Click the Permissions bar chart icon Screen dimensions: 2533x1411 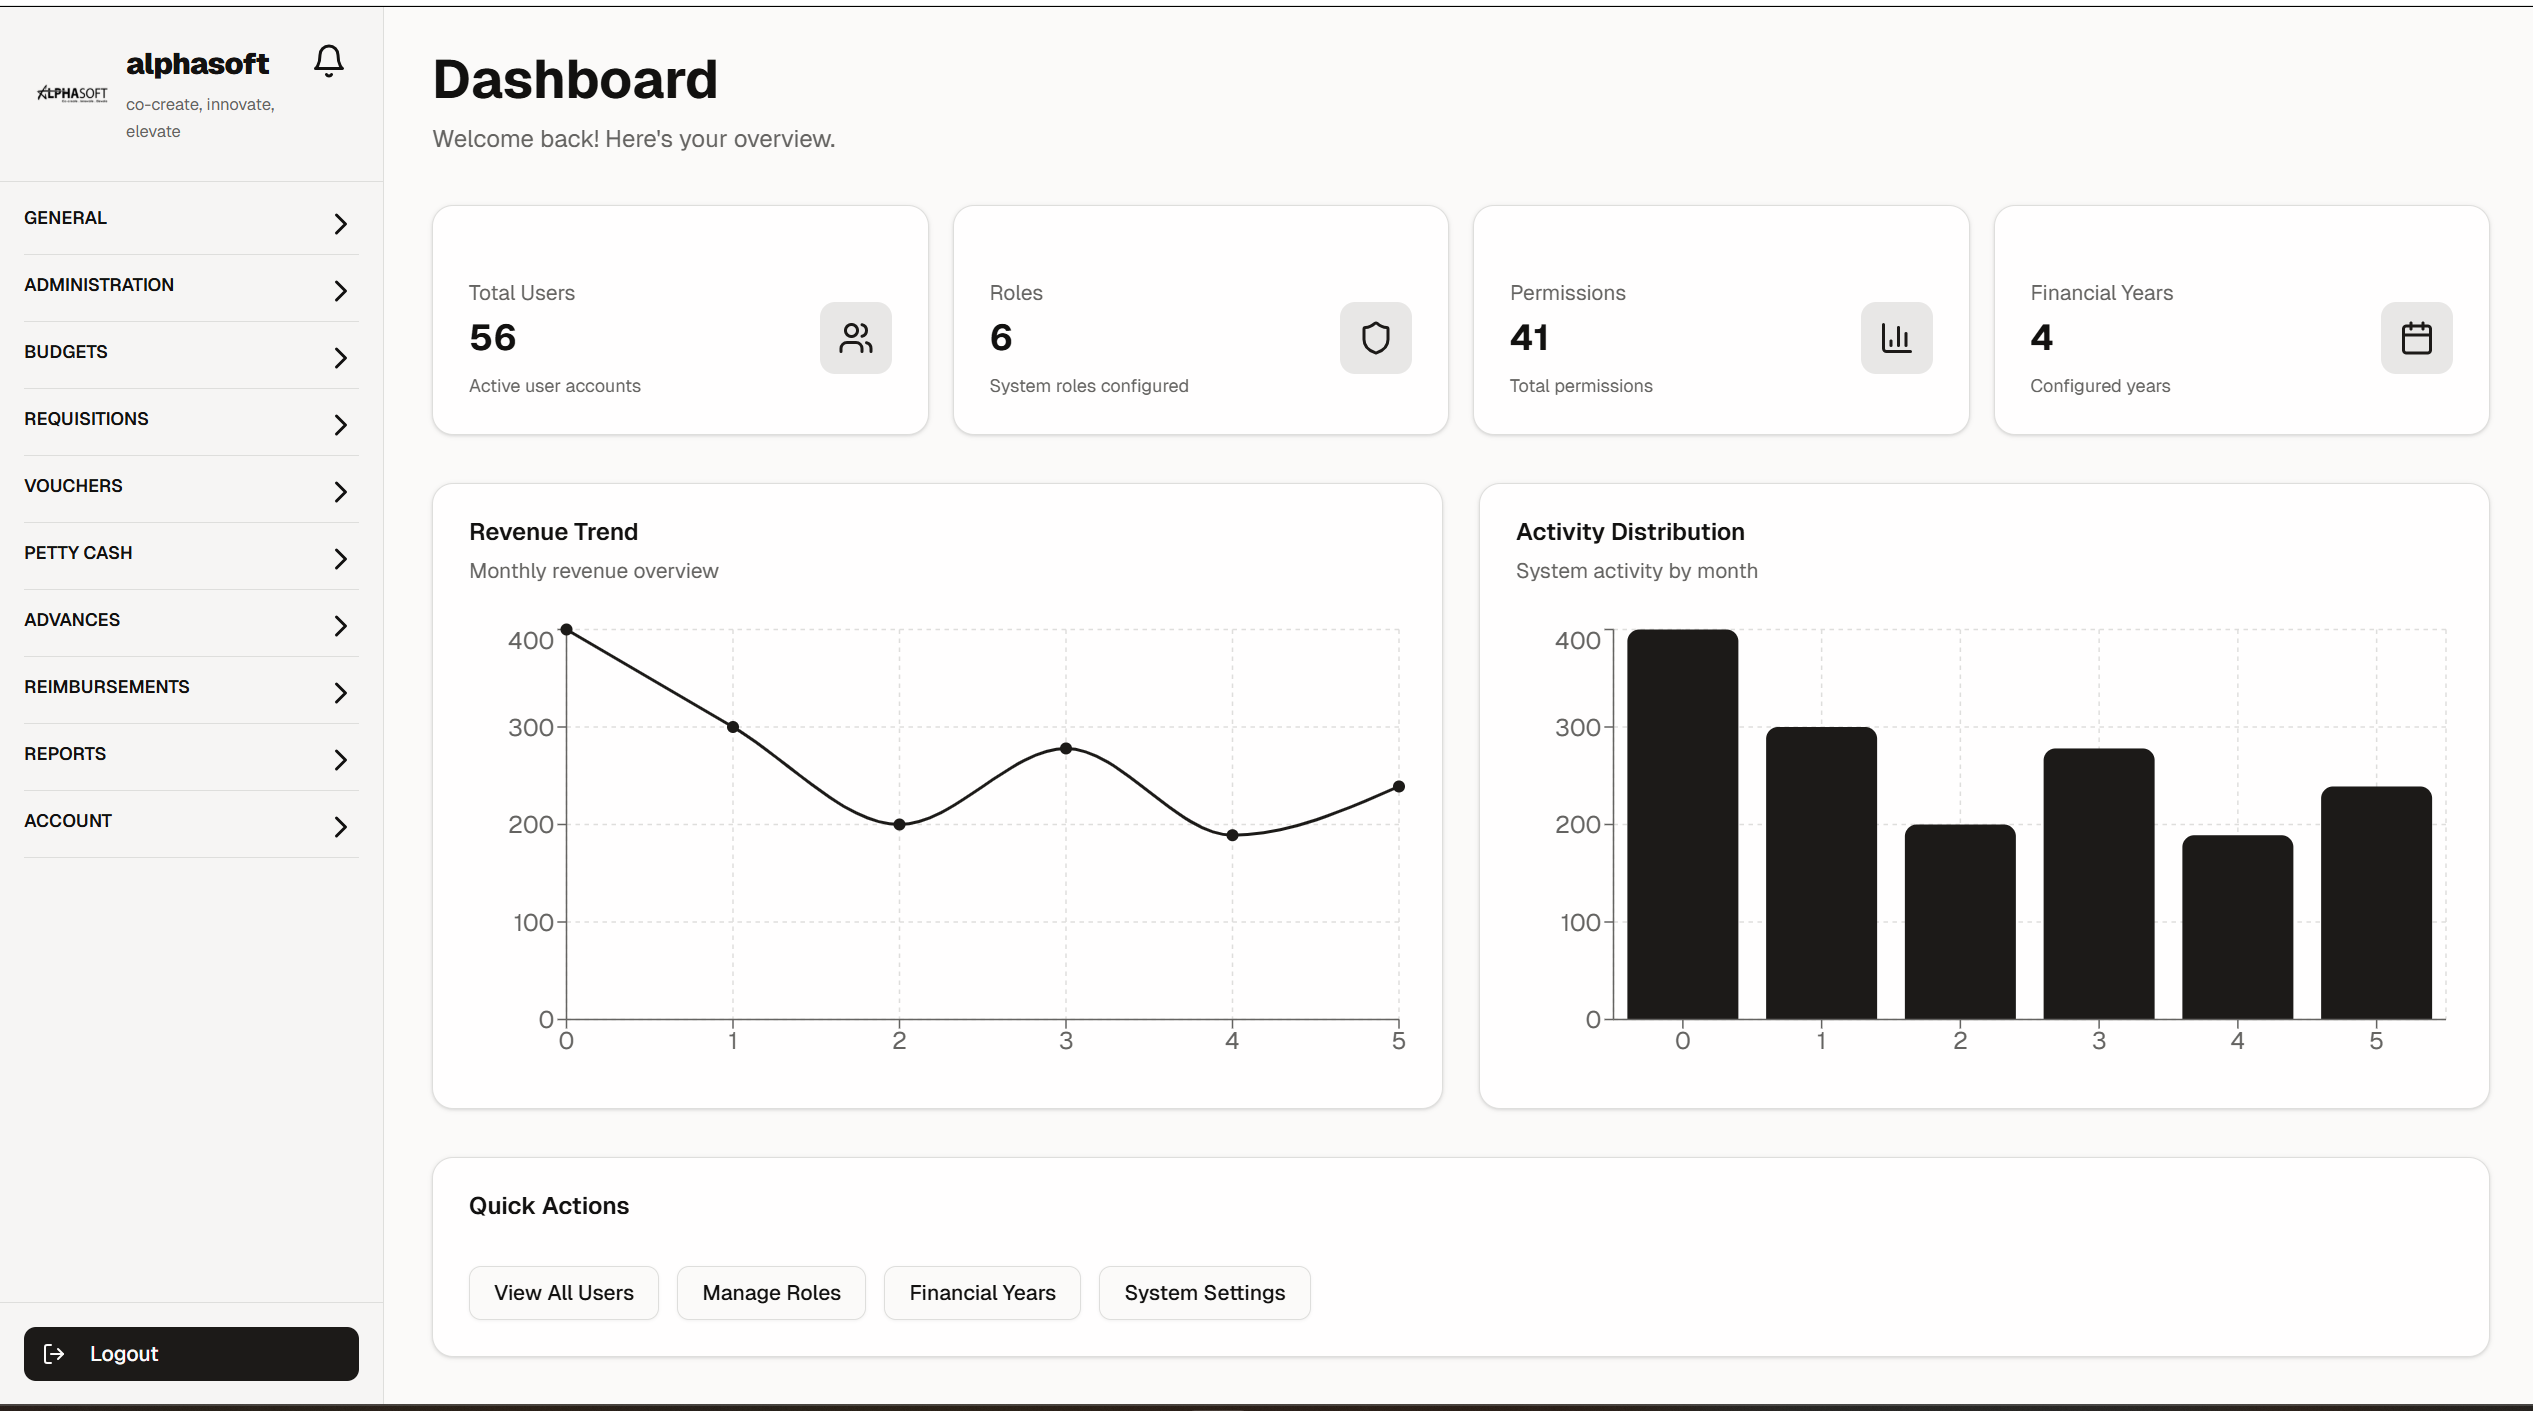[1896, 338]
